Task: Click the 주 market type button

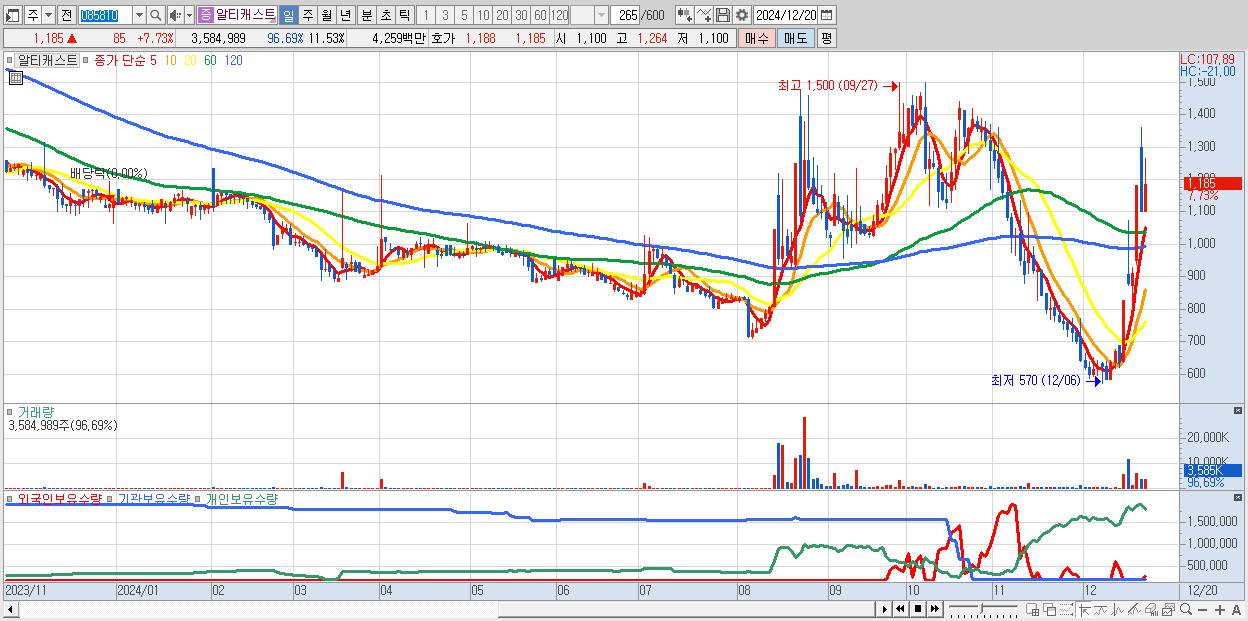Action: [x=33, y=15]
